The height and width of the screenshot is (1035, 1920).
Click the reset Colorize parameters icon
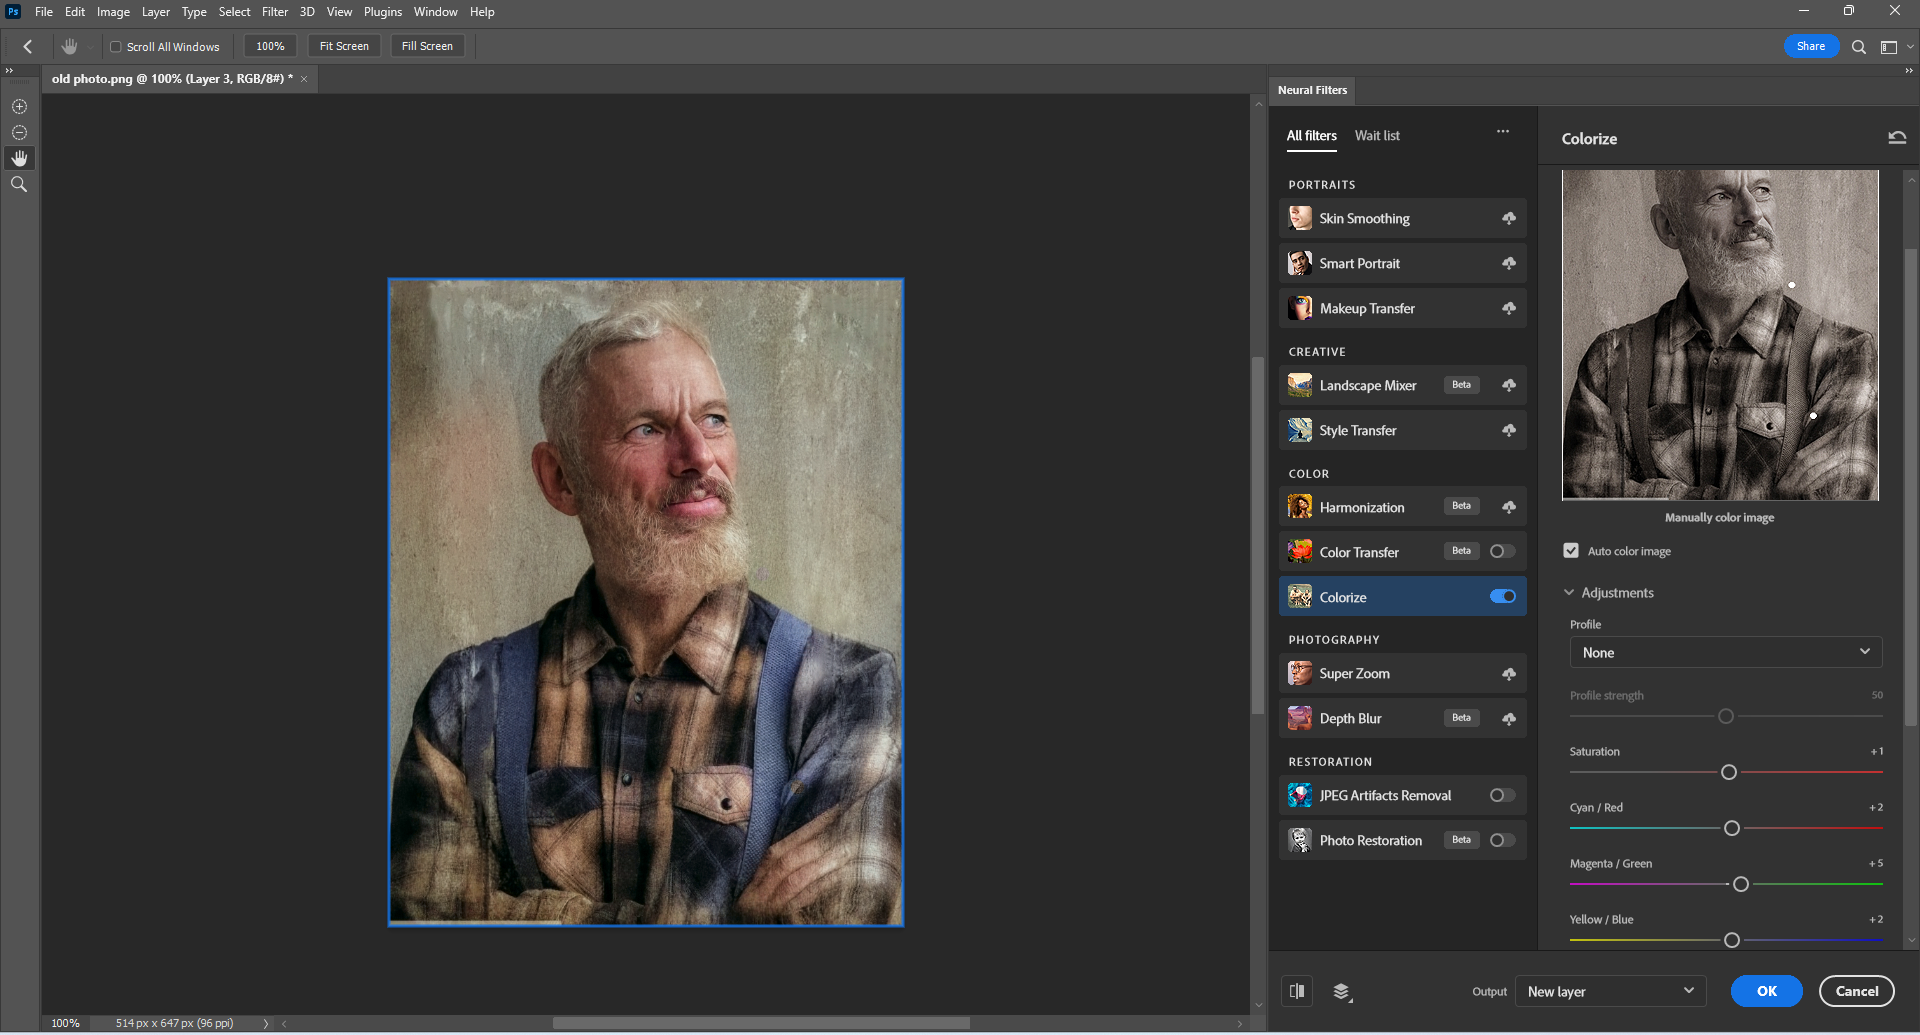(1897, 138)
